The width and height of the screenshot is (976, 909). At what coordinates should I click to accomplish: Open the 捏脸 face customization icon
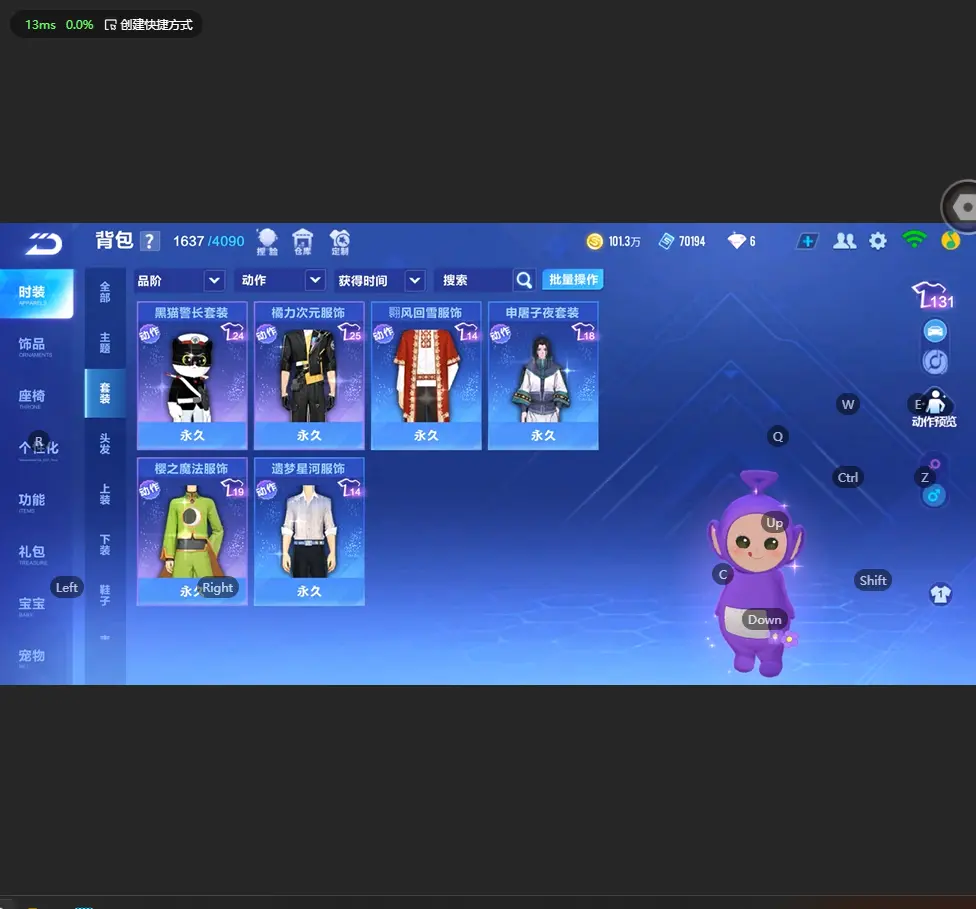268,242
